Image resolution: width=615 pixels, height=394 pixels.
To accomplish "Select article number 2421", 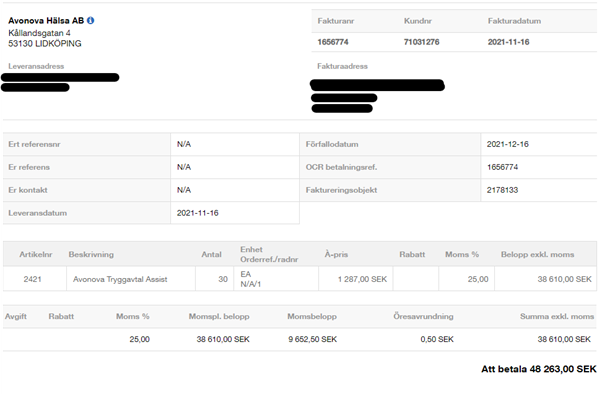I will pyautogui.click(x=32, y=279).
